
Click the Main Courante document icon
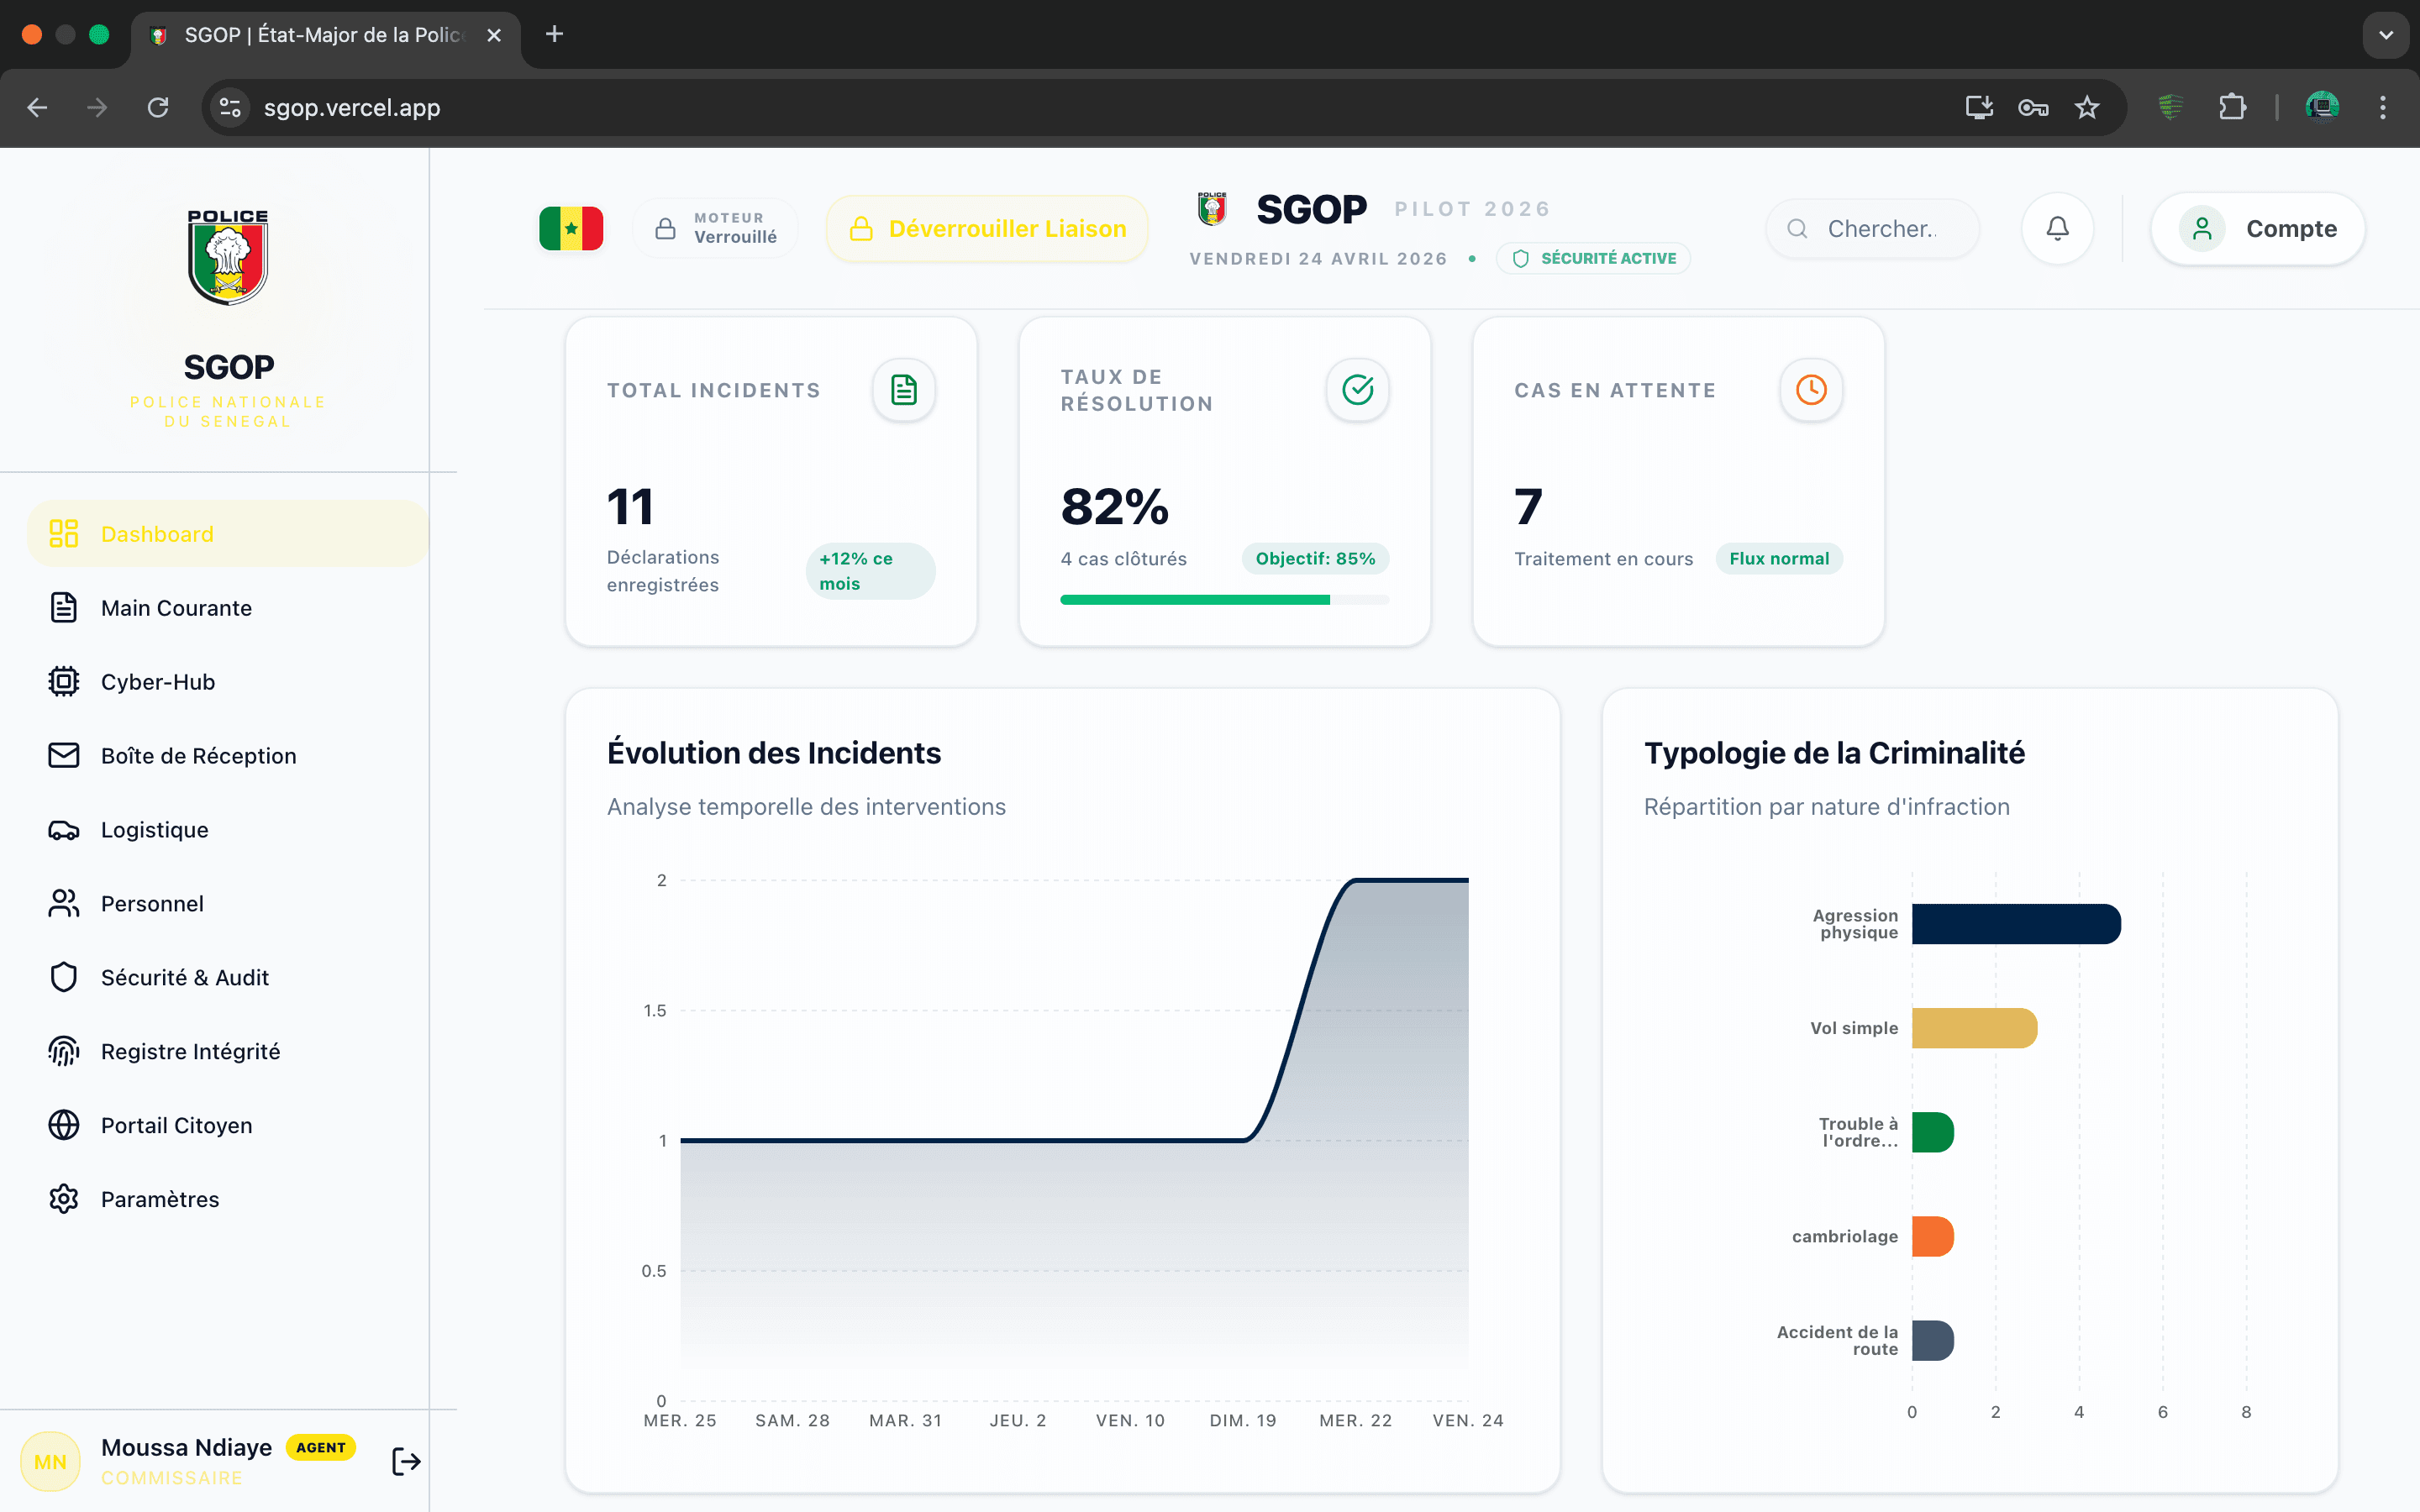(63, 608)
